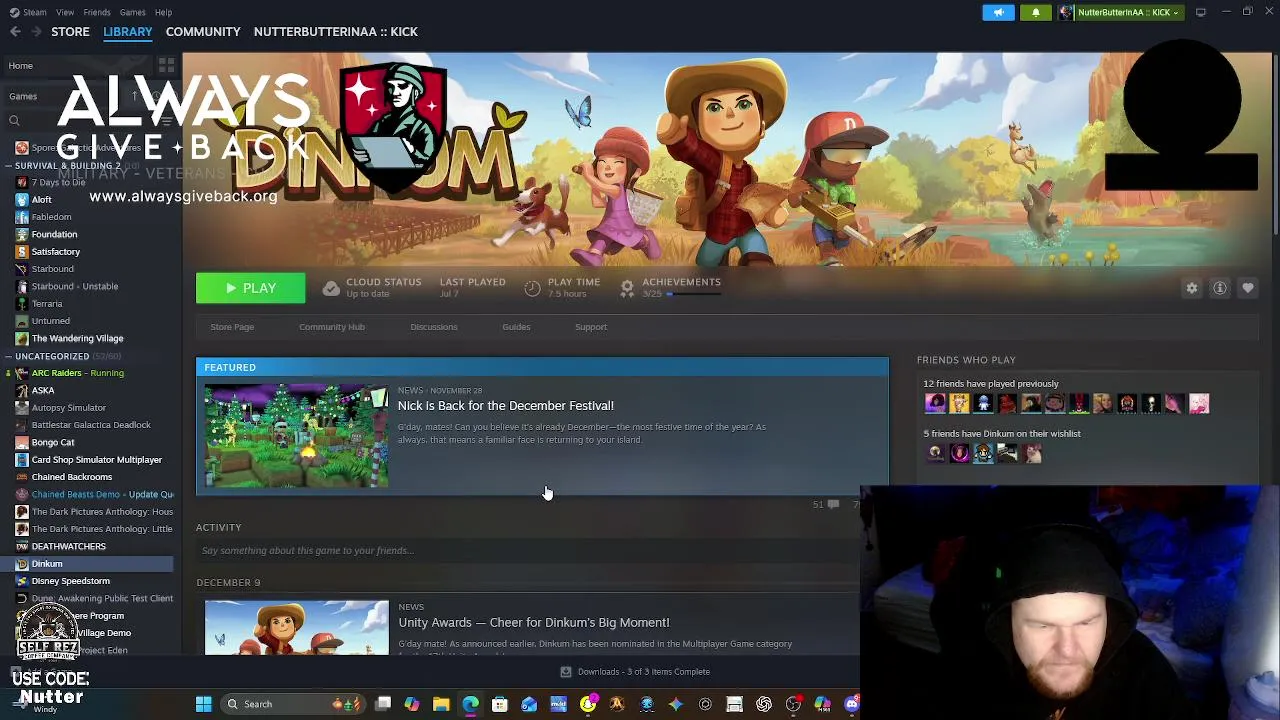Switch library to grid view icon
Viewport: 1280px width, 720px height.
[x=166, y=66]
